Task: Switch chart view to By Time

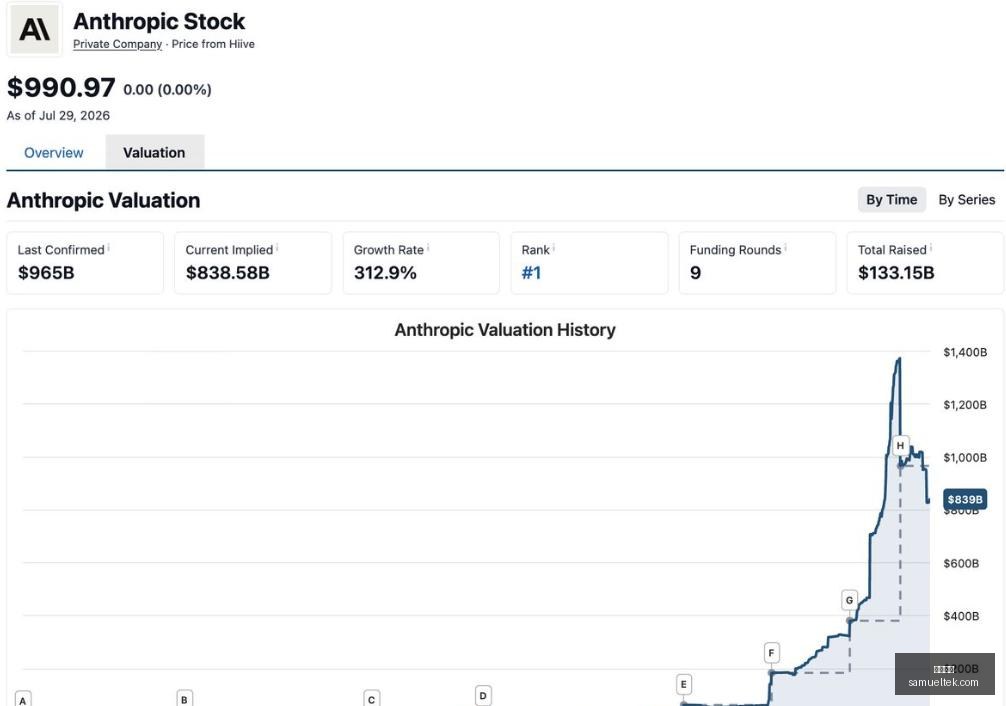Action: [891, 200]
